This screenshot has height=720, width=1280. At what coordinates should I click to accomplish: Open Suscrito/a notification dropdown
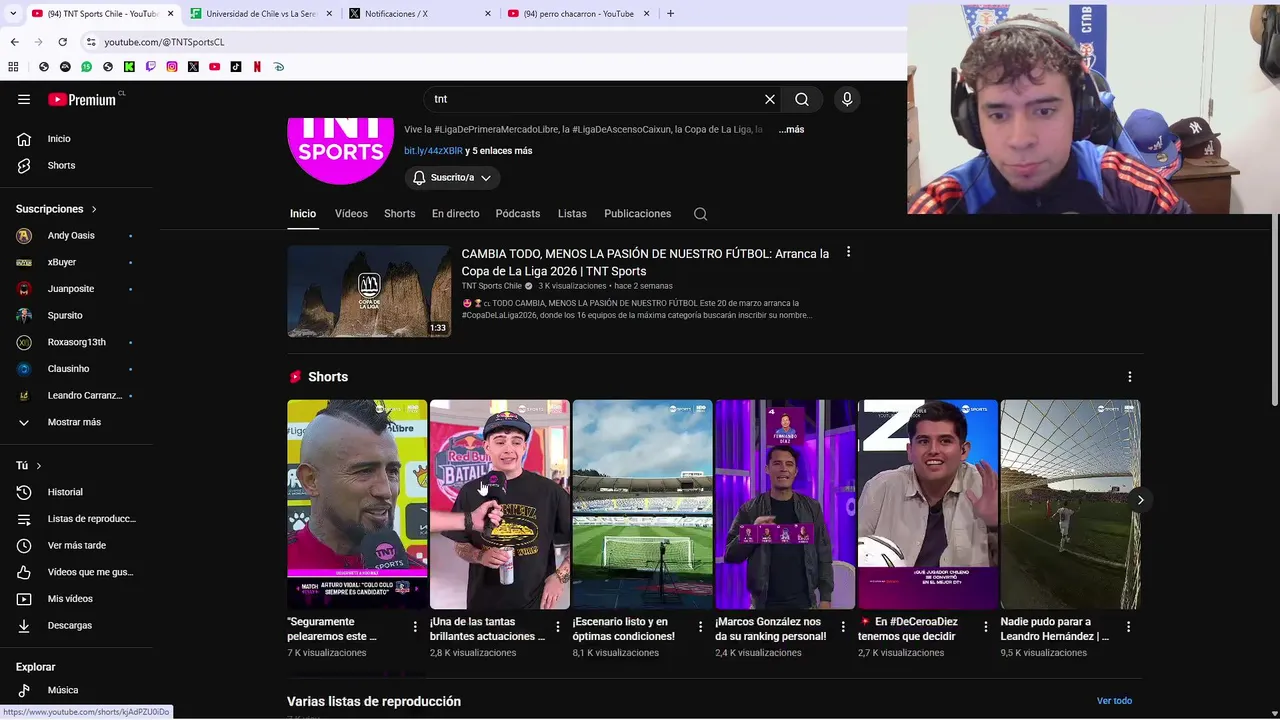click(x=452, y=178)
